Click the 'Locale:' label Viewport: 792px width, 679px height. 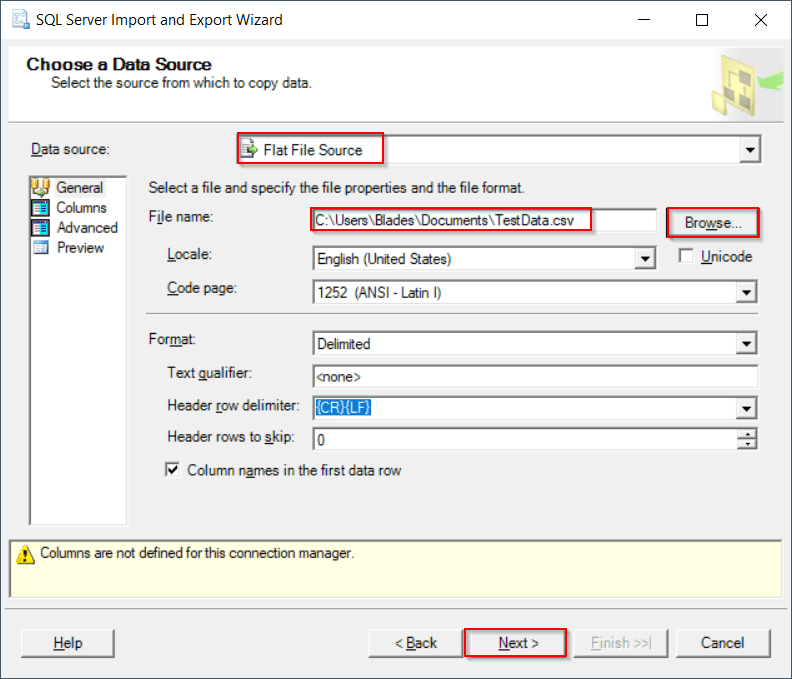(189, 254)
